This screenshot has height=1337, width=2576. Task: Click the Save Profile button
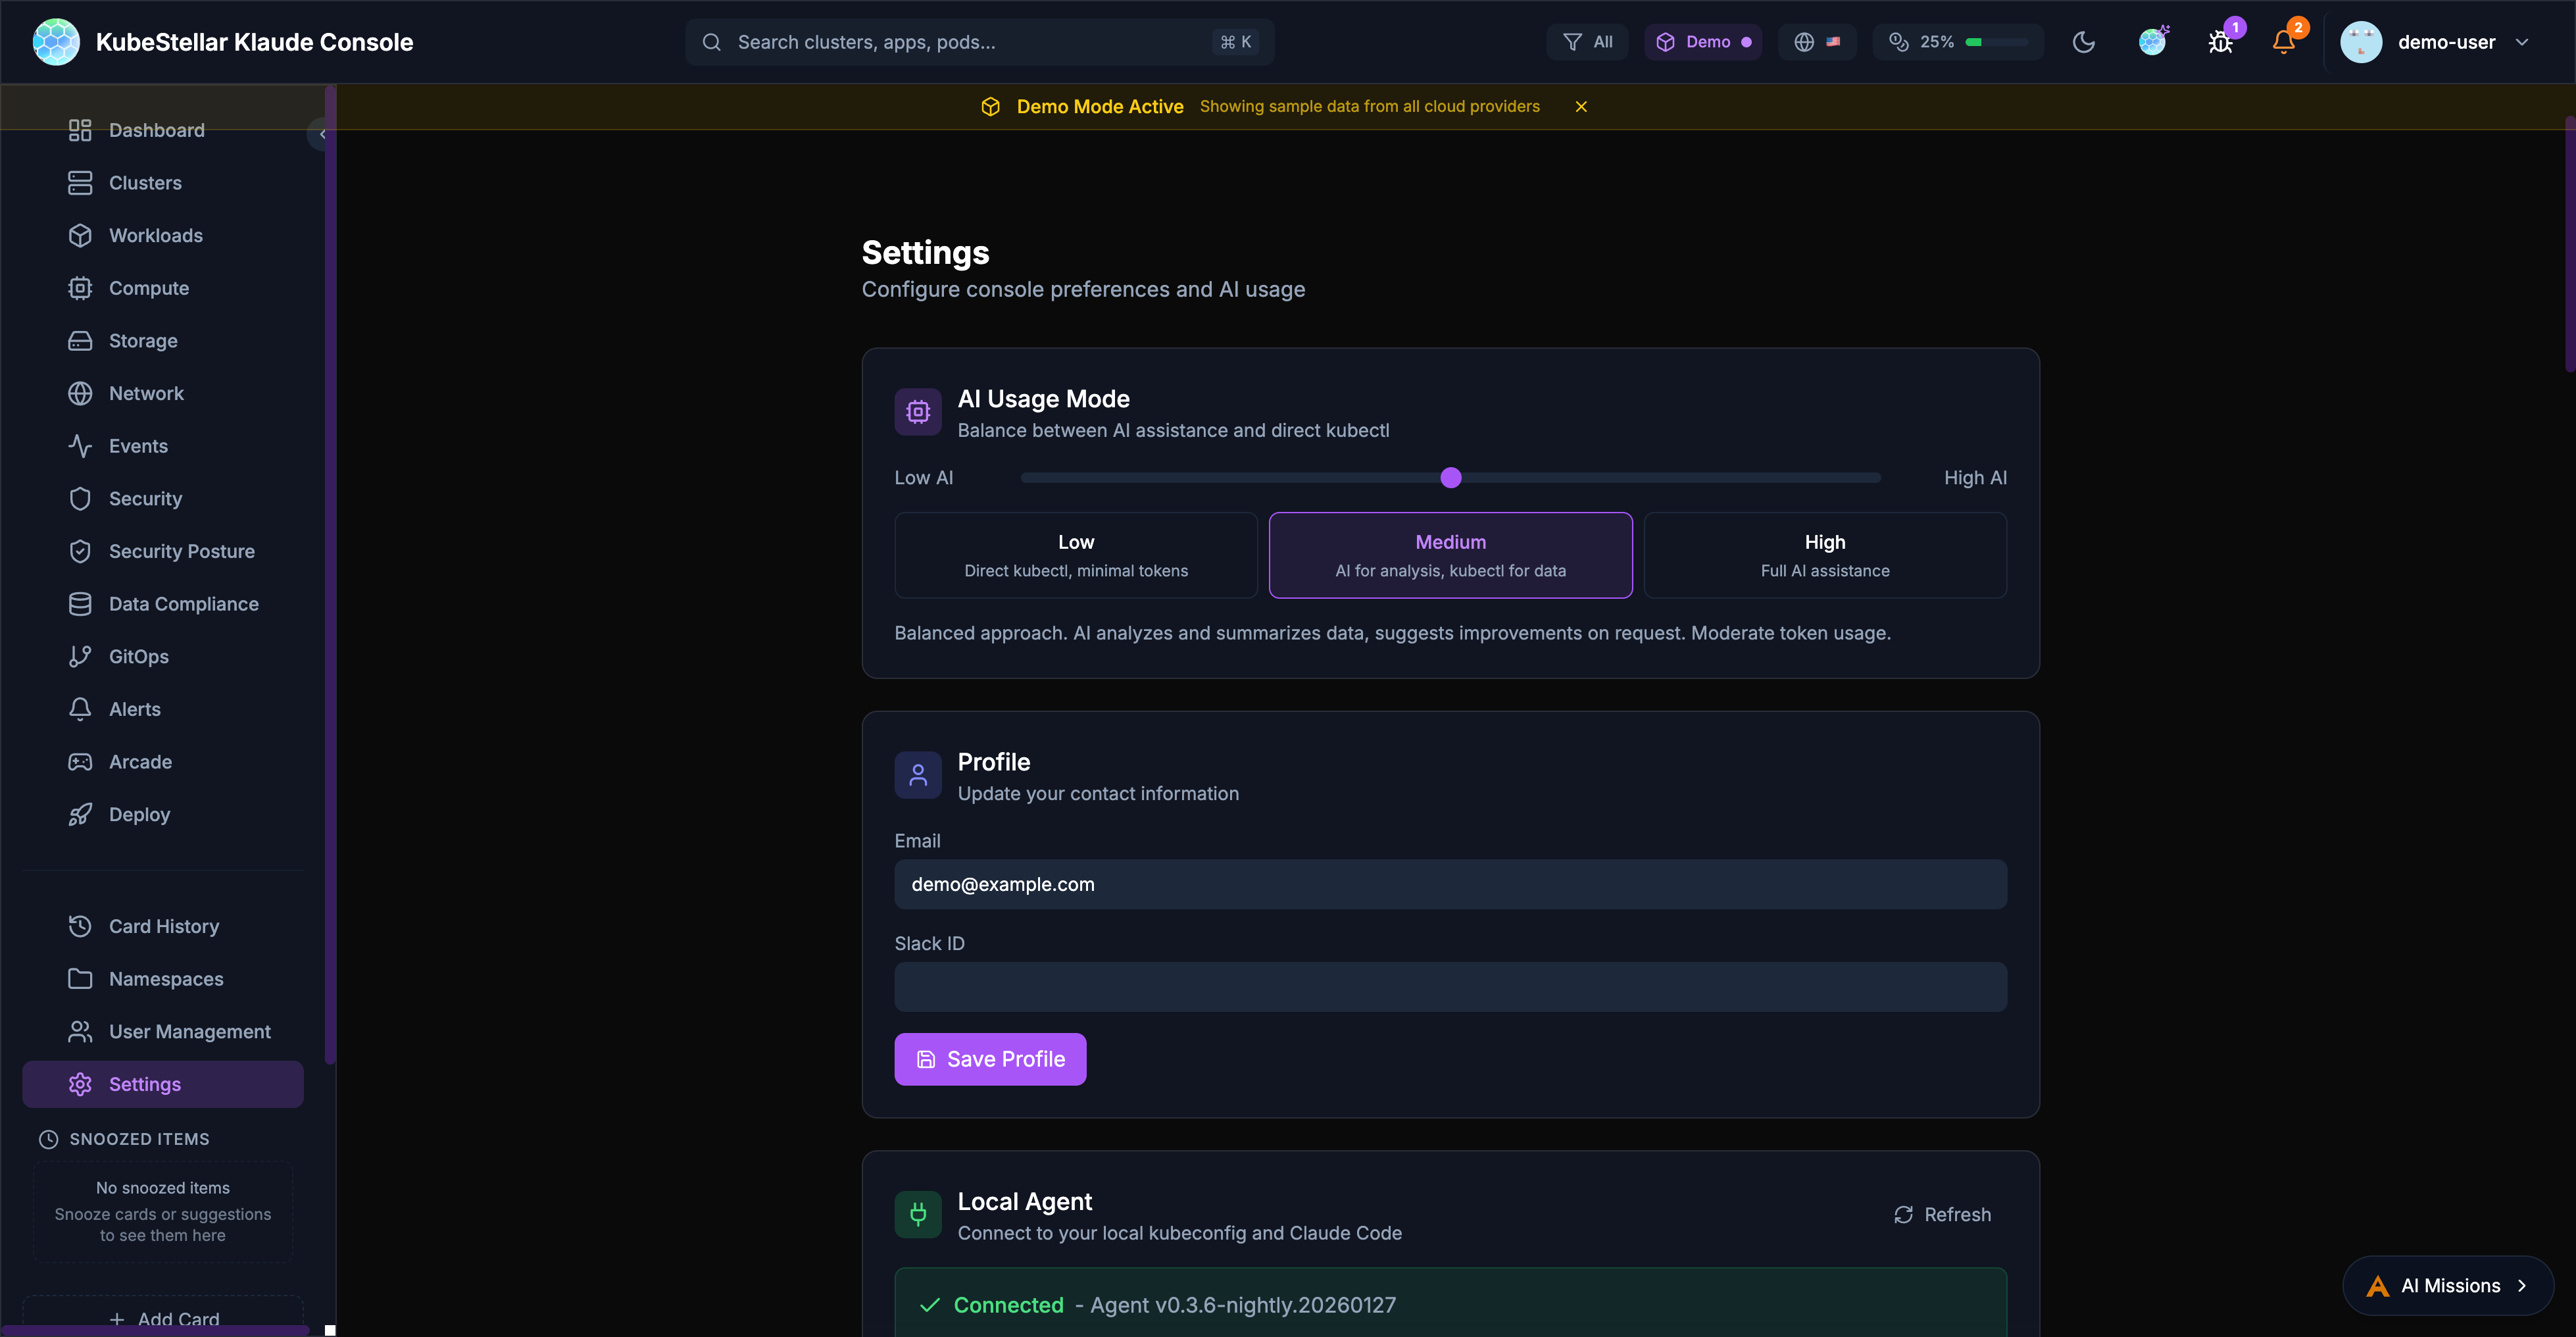tap(989, 1059)
